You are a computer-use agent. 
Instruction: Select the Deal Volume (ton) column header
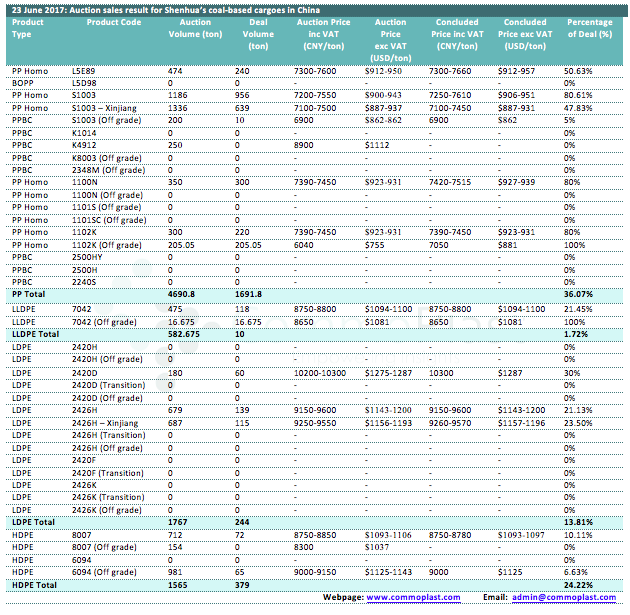click(x=258, y=34)
